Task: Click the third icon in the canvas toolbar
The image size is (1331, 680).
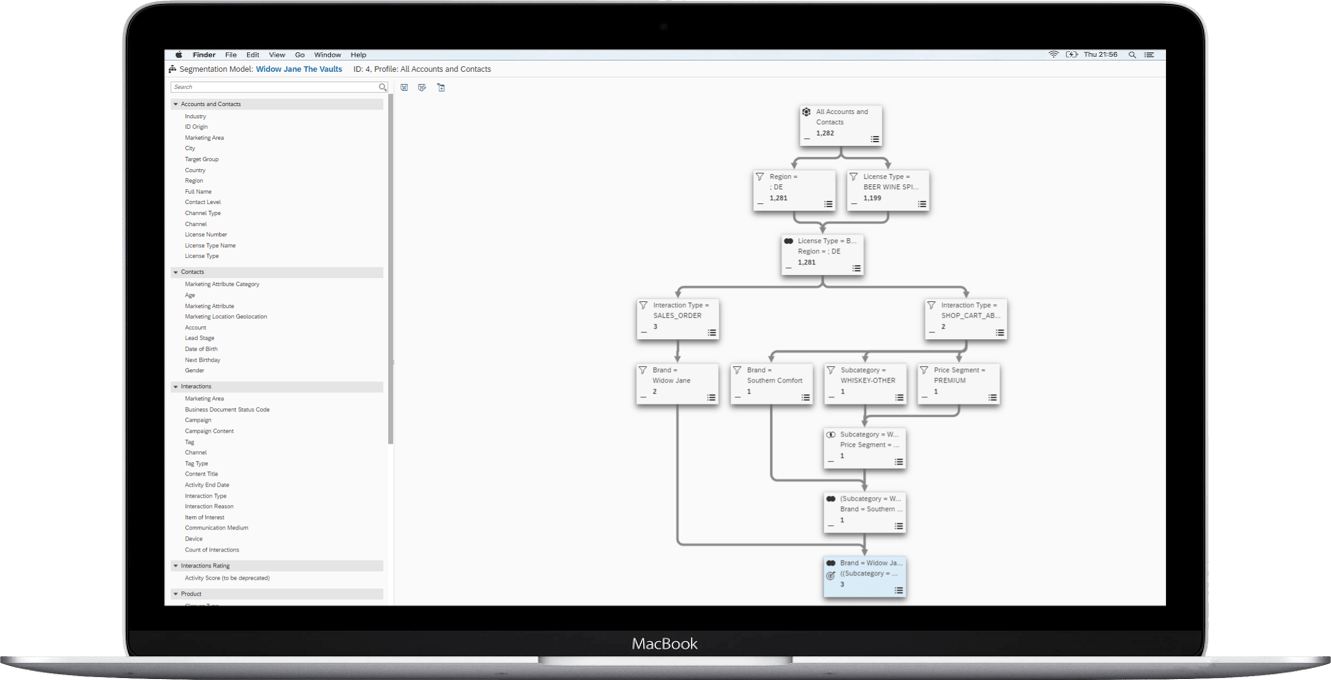Action: 441,88
